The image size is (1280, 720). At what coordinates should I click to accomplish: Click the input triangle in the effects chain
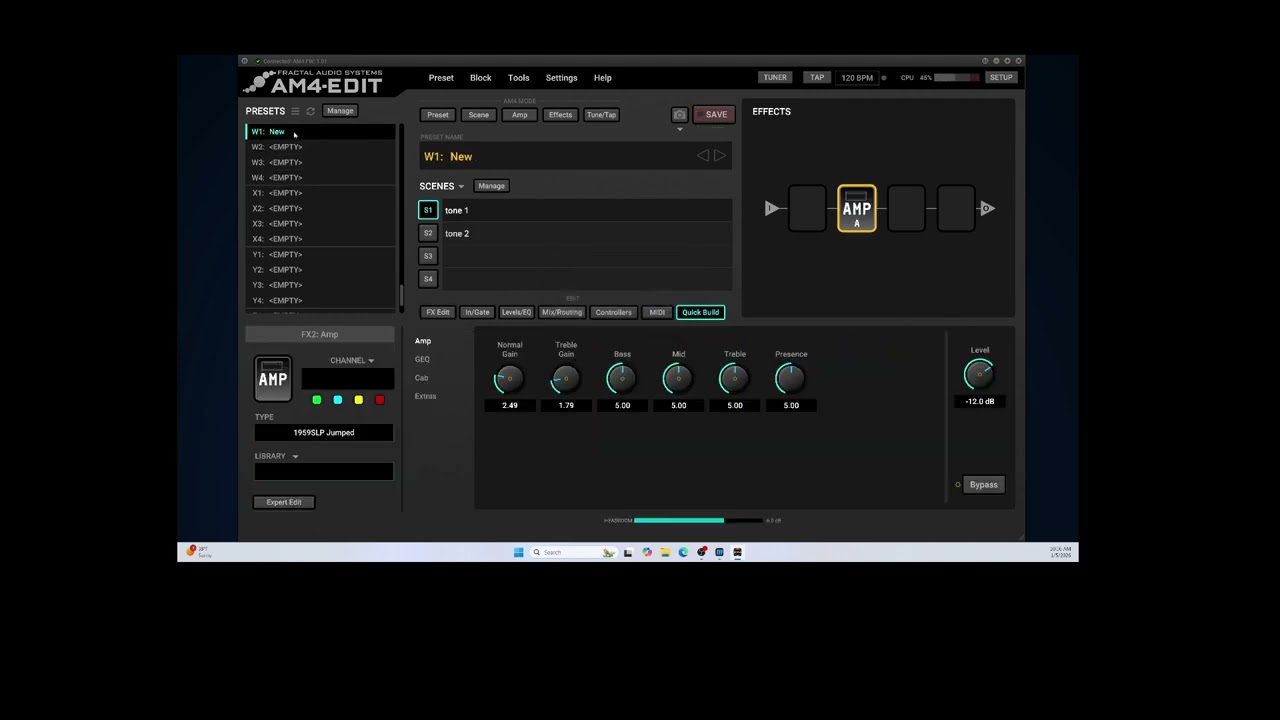tap(772, 208)
